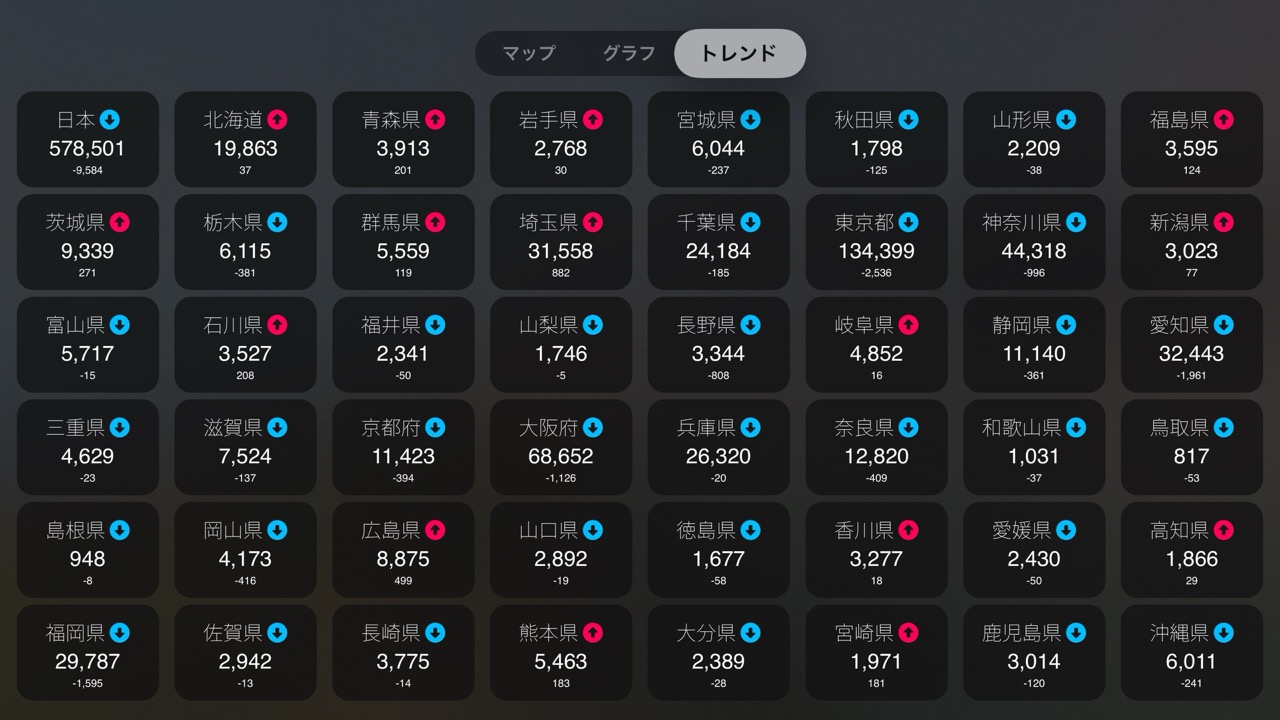
Task: Click the blue down arrow next to 日本
Action: (x=110, y=120)
